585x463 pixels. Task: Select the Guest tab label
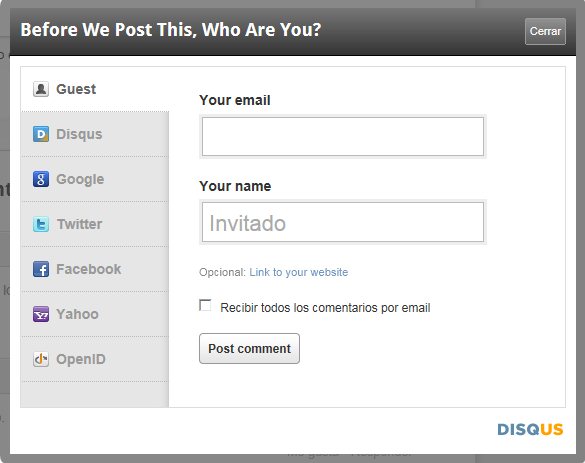pyautogui.click(x=76, y=89)
